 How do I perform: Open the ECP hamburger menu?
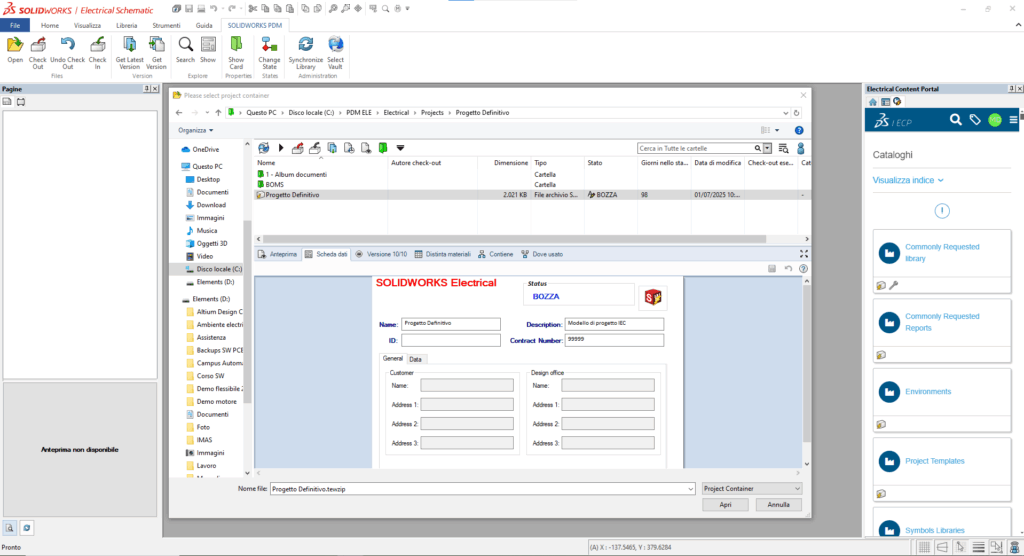[x=1013, y=120]
